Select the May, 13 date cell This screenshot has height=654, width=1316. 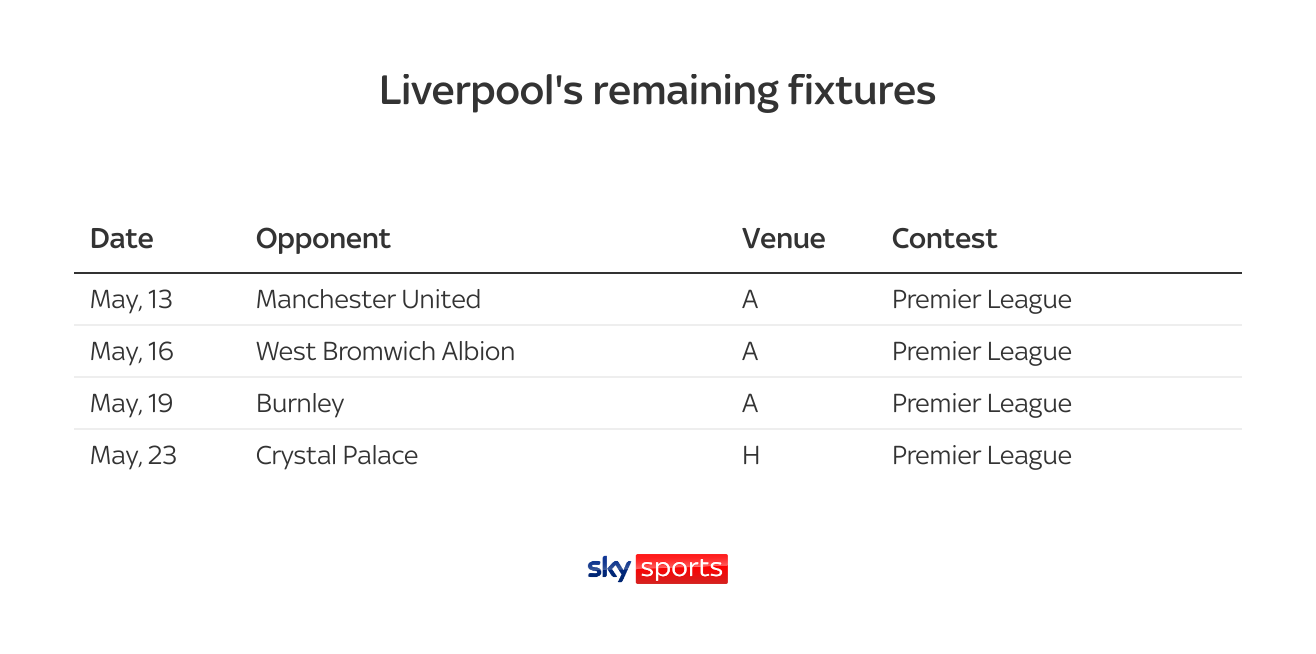131,299
